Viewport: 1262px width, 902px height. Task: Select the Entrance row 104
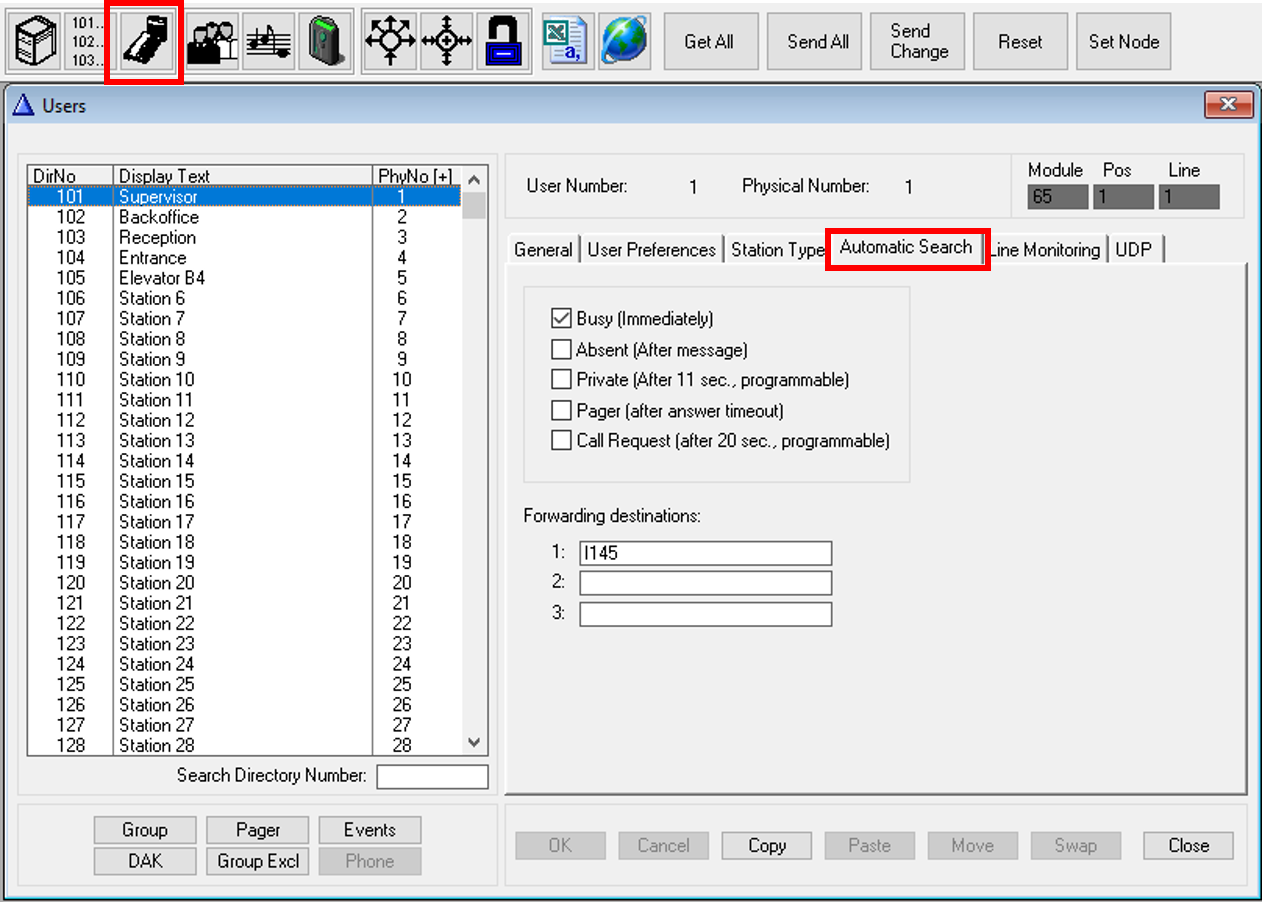pyautogui.click(x=244, y=258)
